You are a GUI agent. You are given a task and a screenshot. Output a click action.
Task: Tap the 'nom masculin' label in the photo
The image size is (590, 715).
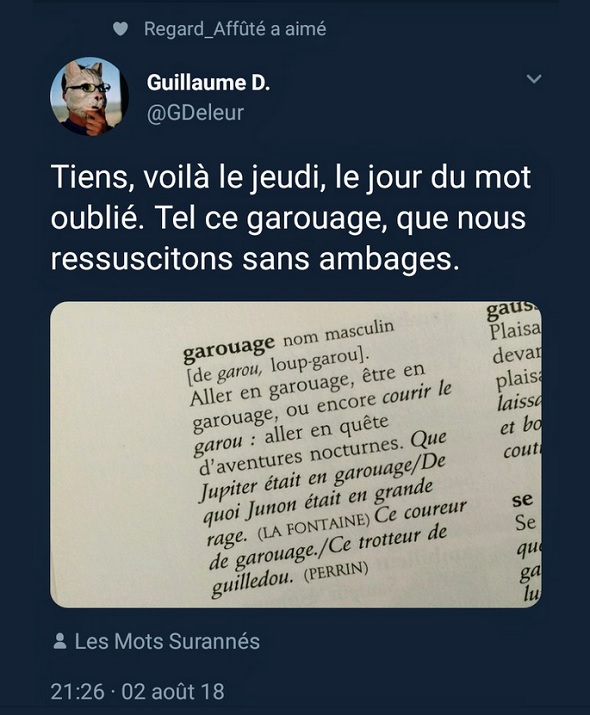[338, 333]
